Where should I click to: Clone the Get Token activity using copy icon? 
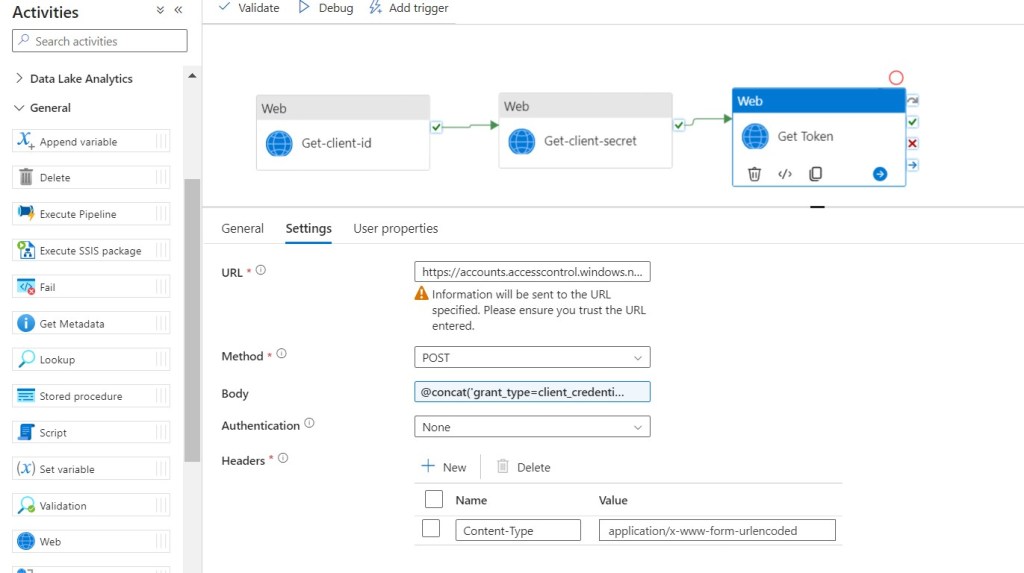point(815,174)
